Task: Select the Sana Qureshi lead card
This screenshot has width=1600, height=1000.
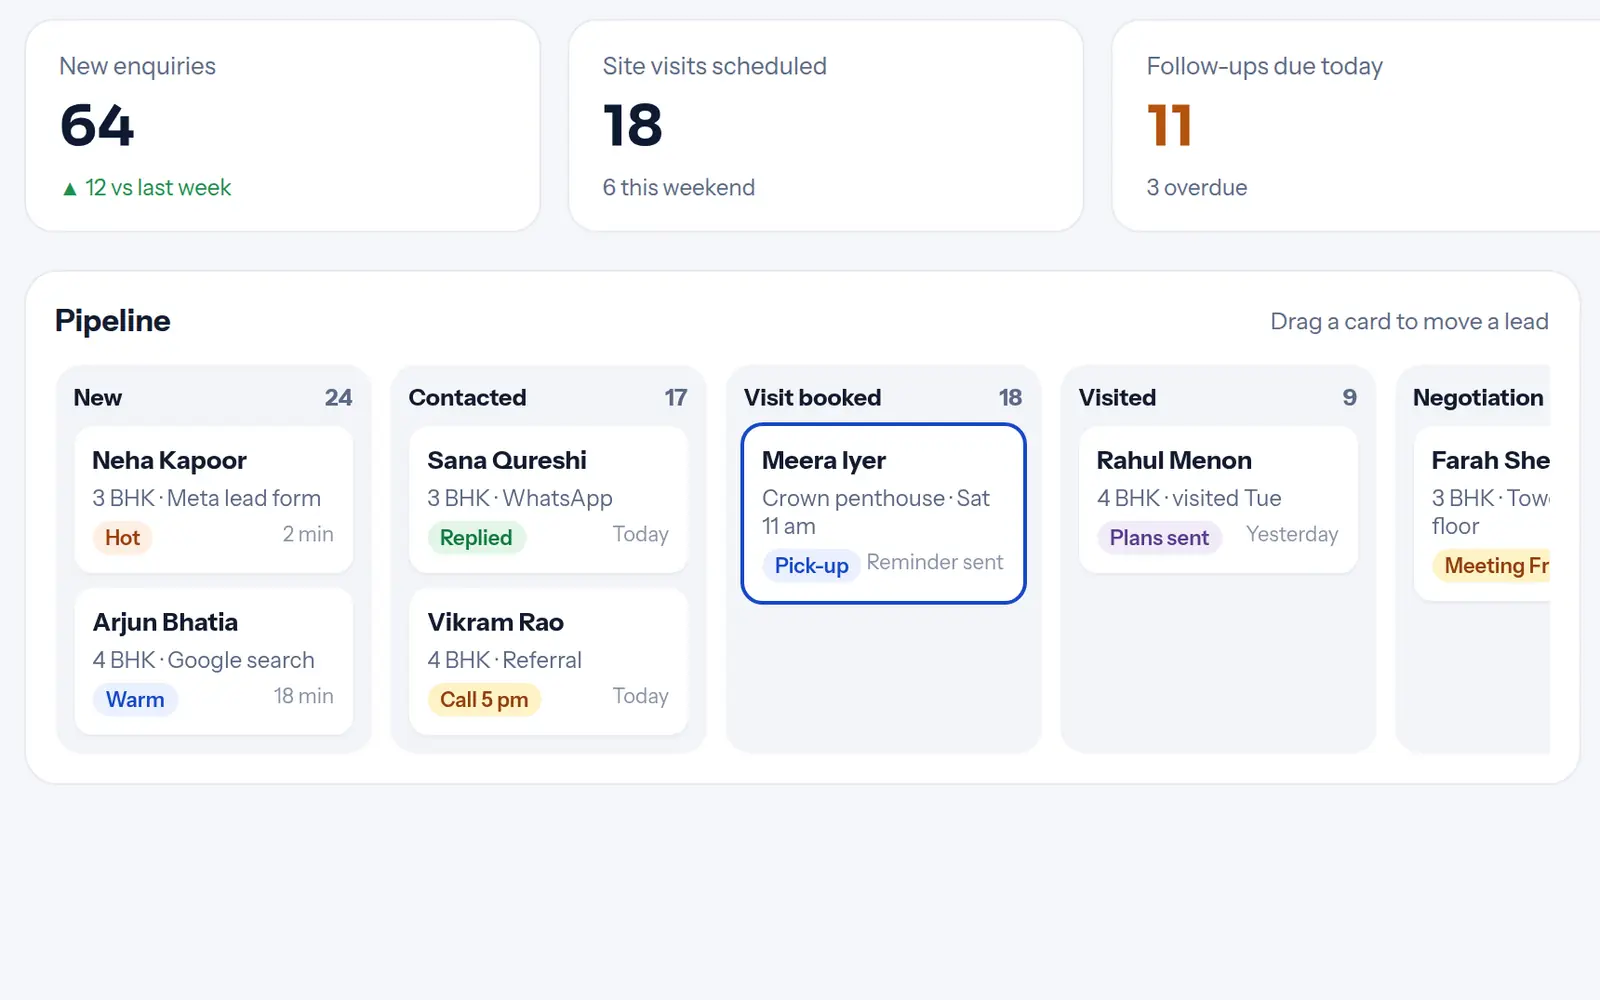Action: 549,500
